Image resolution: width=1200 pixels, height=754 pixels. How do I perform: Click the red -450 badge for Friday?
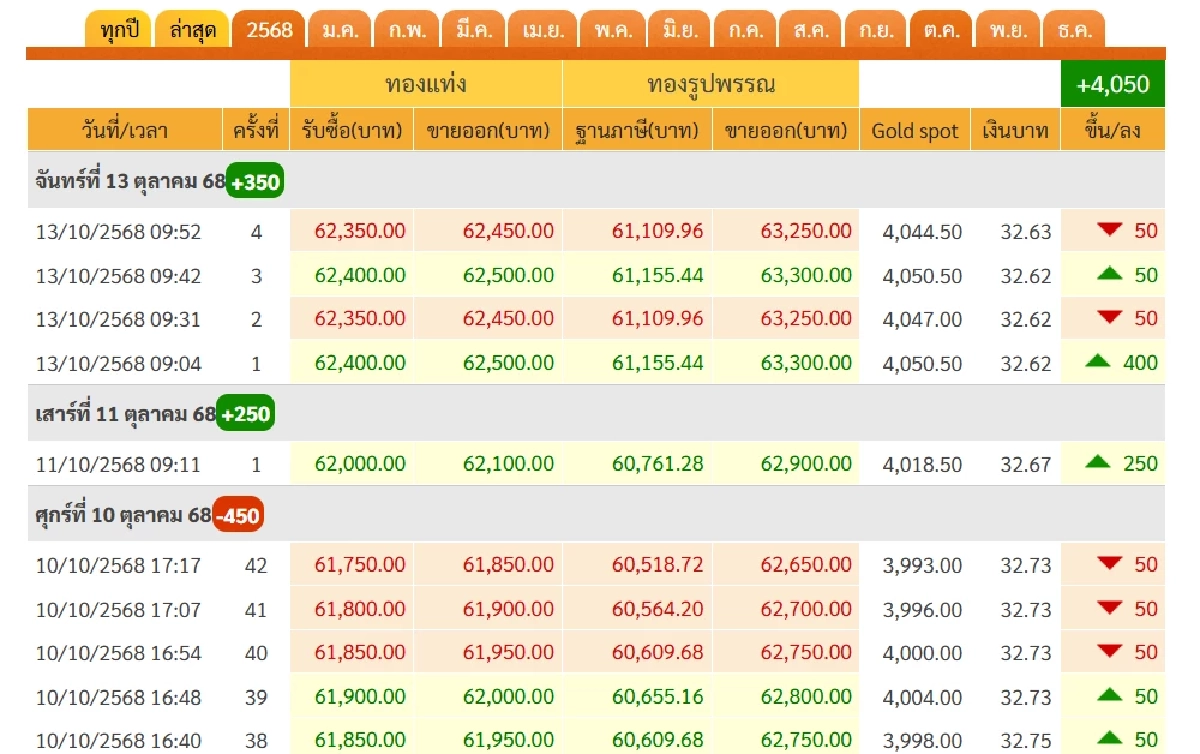click(238, 515)
